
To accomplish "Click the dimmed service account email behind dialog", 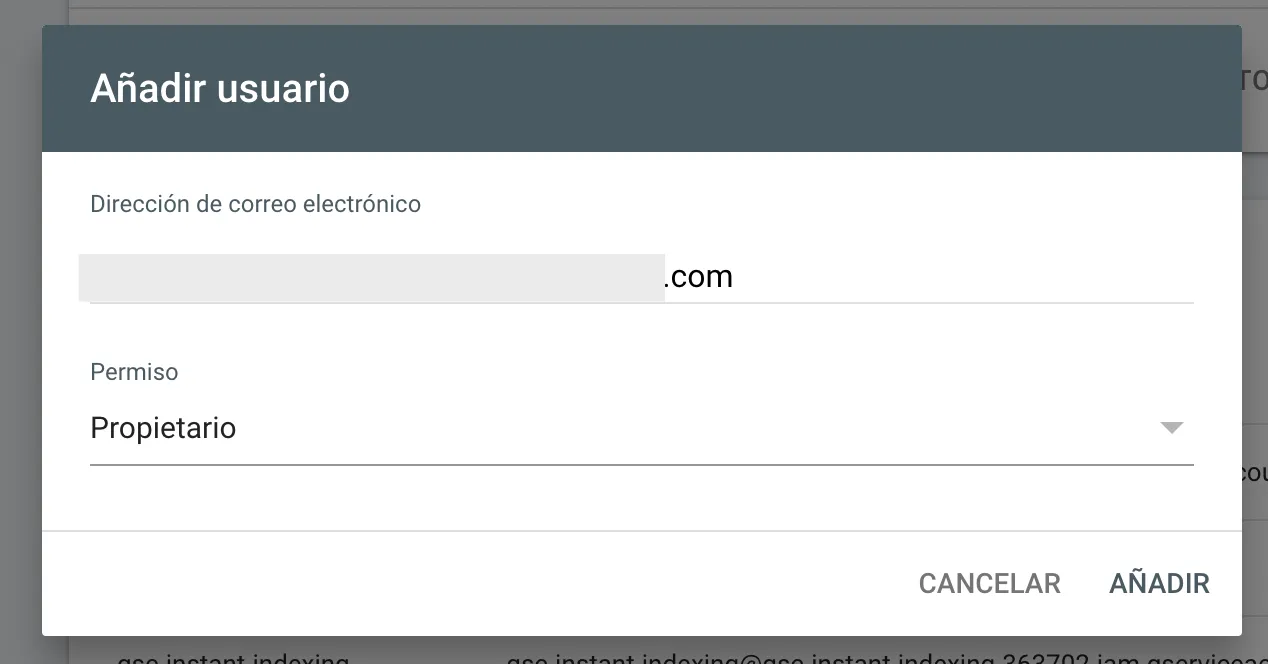I will (x=880, y=658).
